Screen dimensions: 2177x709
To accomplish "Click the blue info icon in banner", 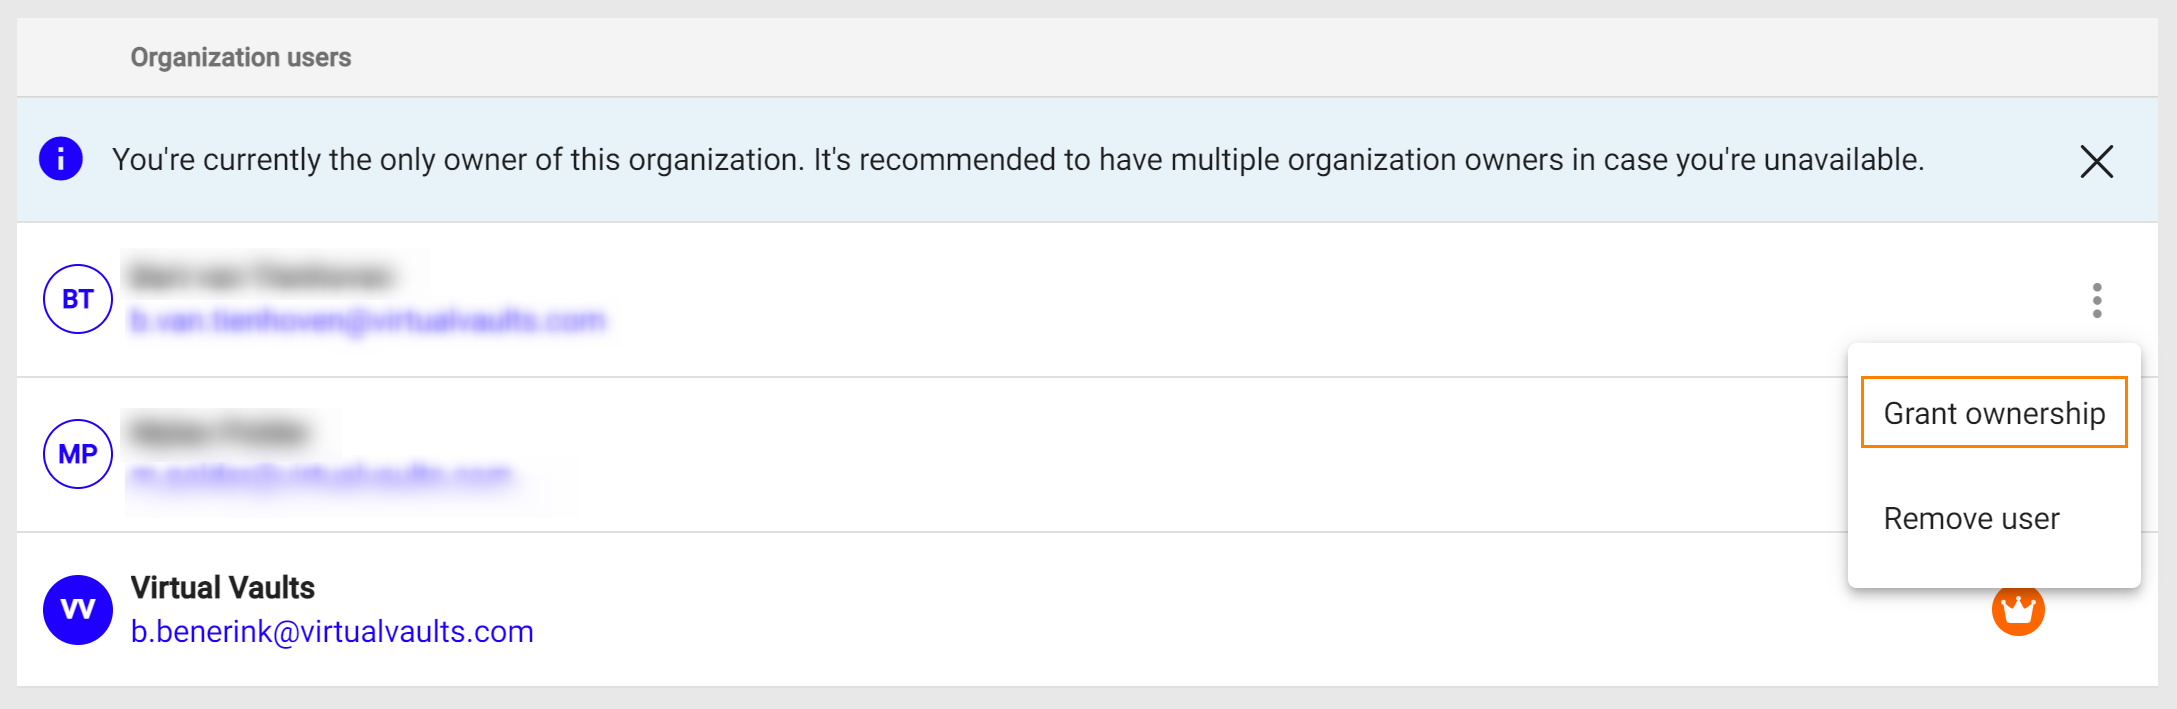I will 61,159.
